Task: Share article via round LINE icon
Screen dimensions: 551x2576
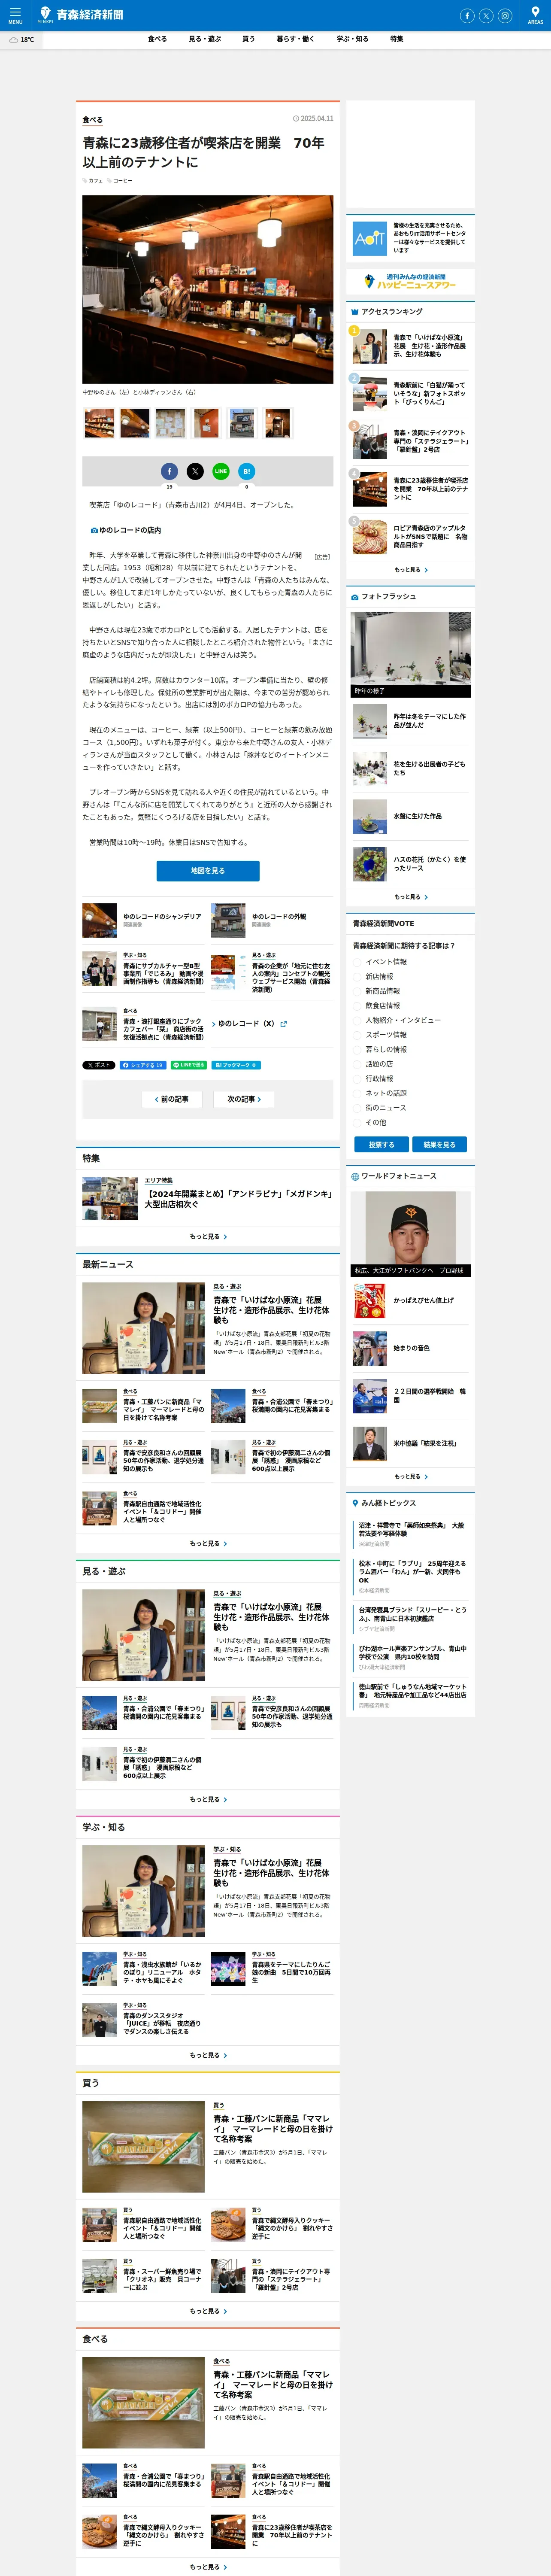Action: pos(221,471)
